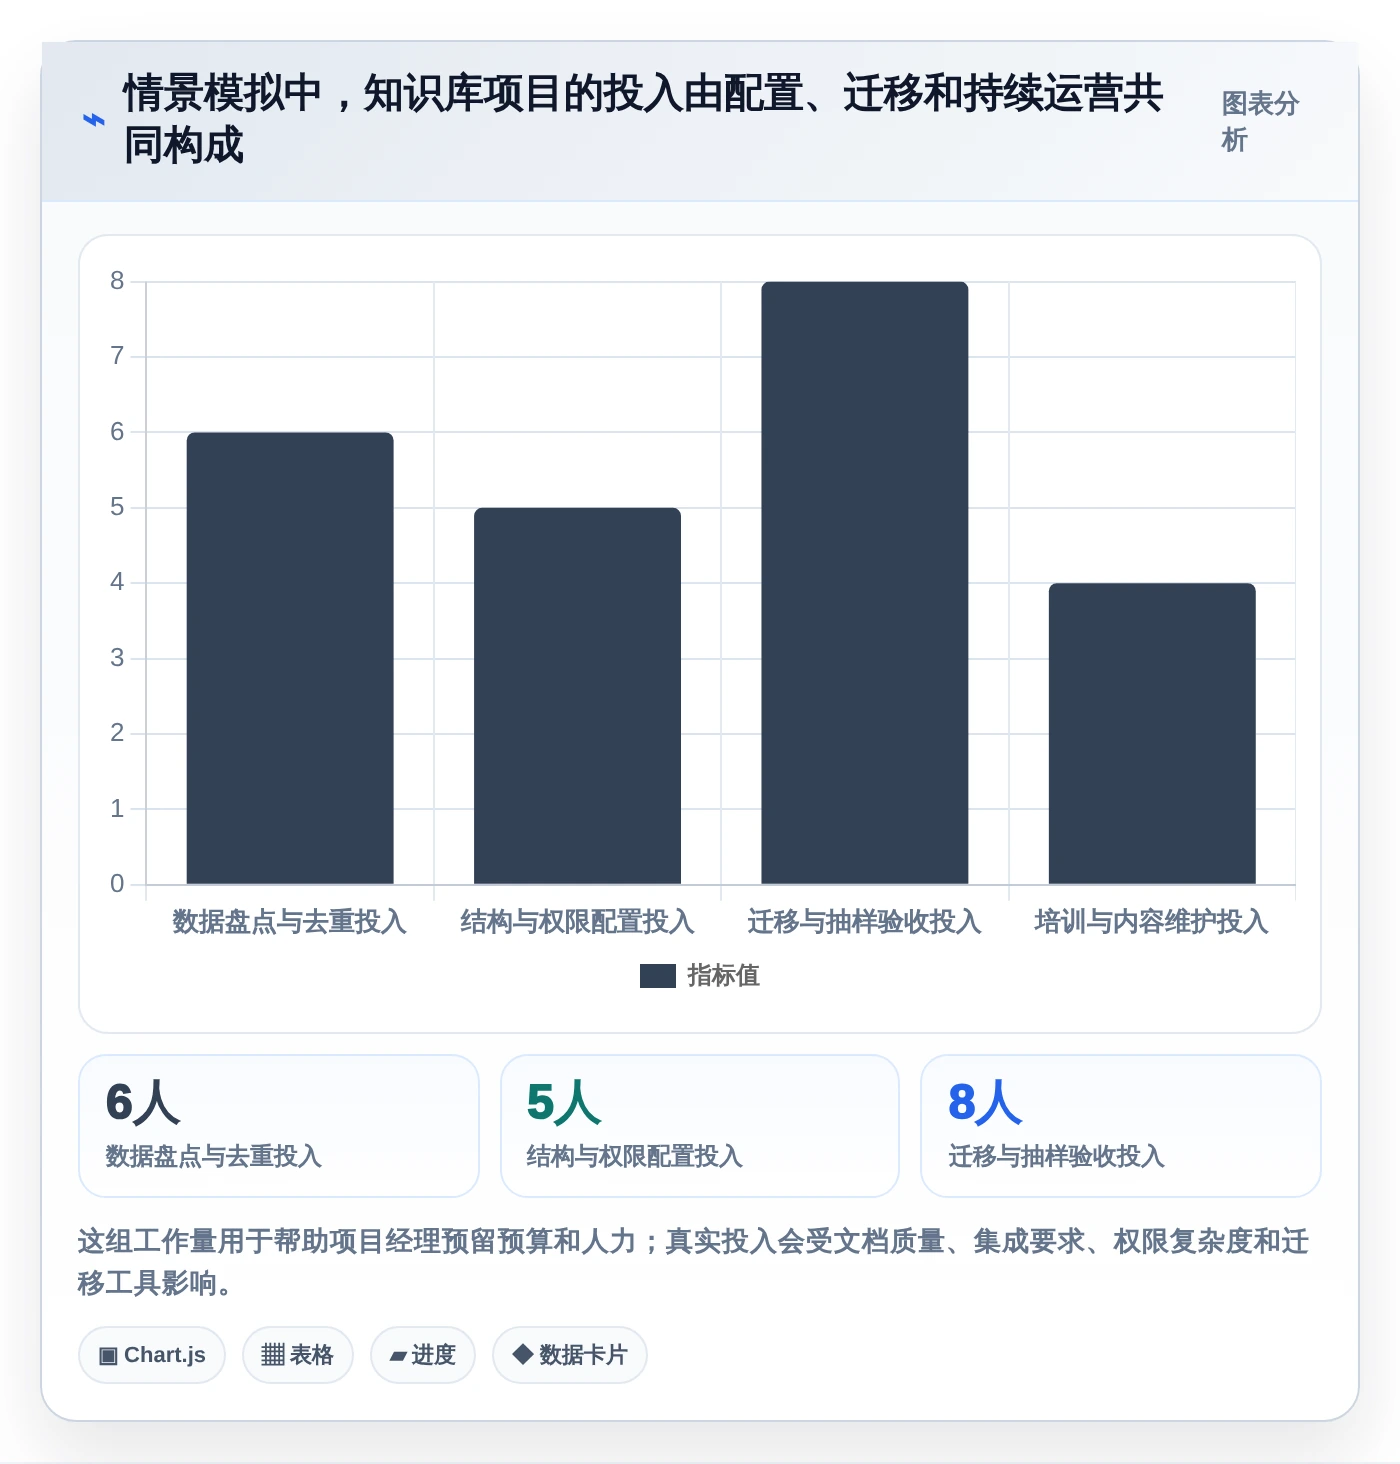
Task: Click the diamond icon in 数据卡片 chip
Action: (x=522, y=1354)
